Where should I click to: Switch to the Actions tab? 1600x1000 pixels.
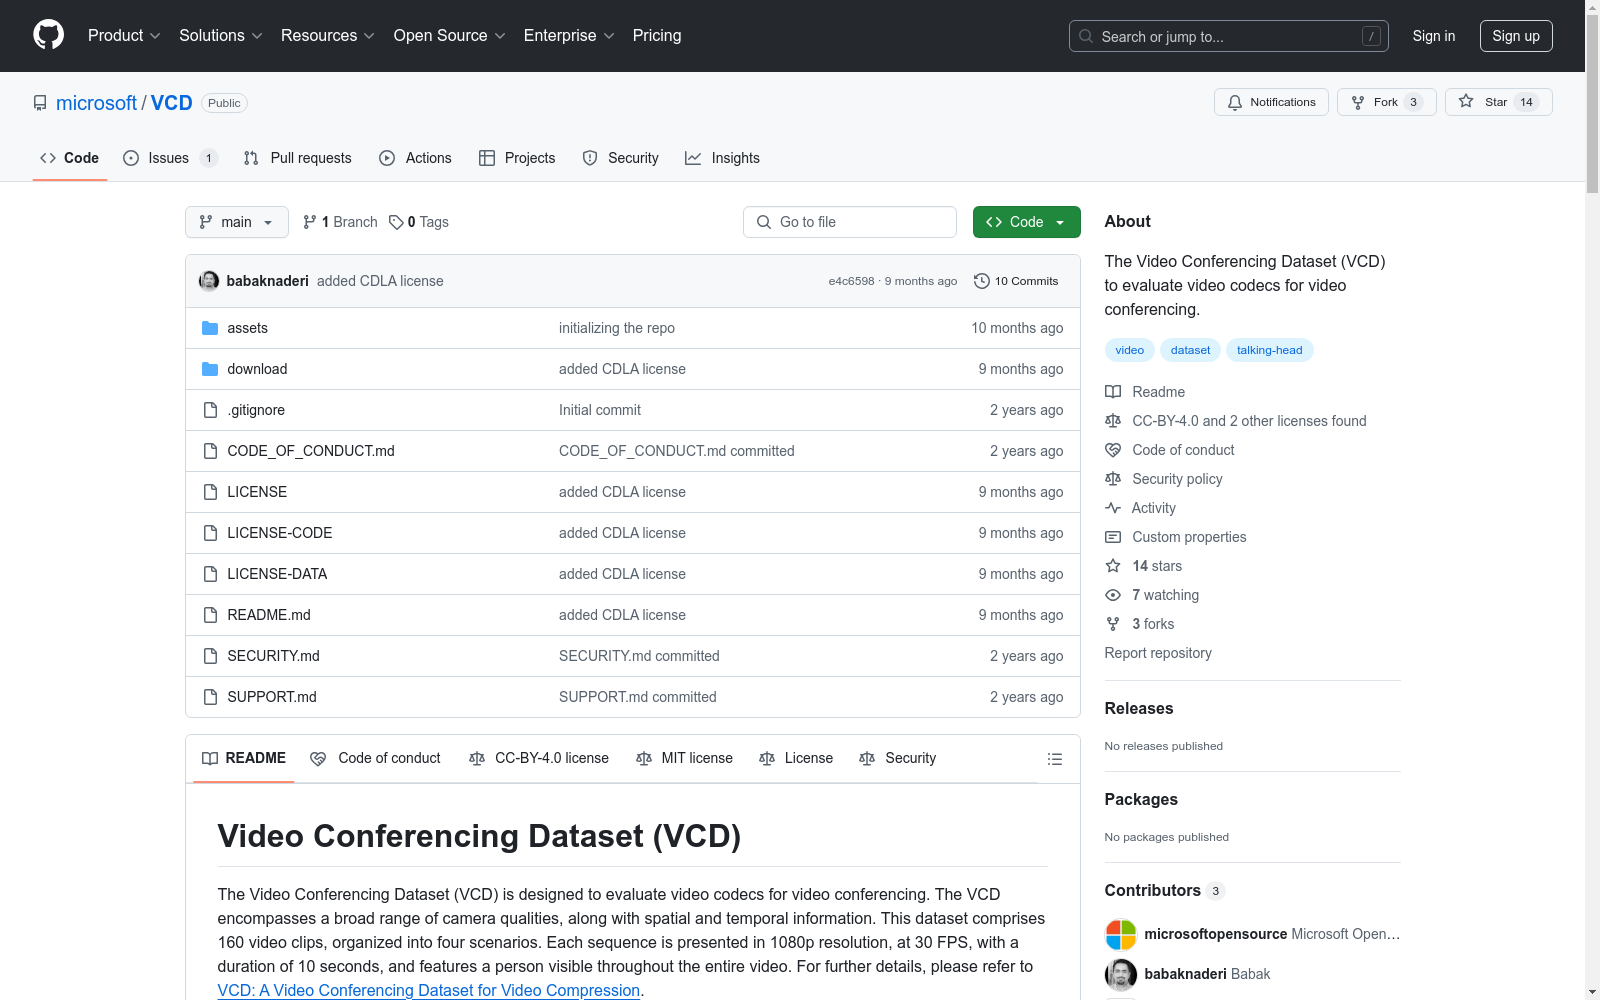click(416, 158)
